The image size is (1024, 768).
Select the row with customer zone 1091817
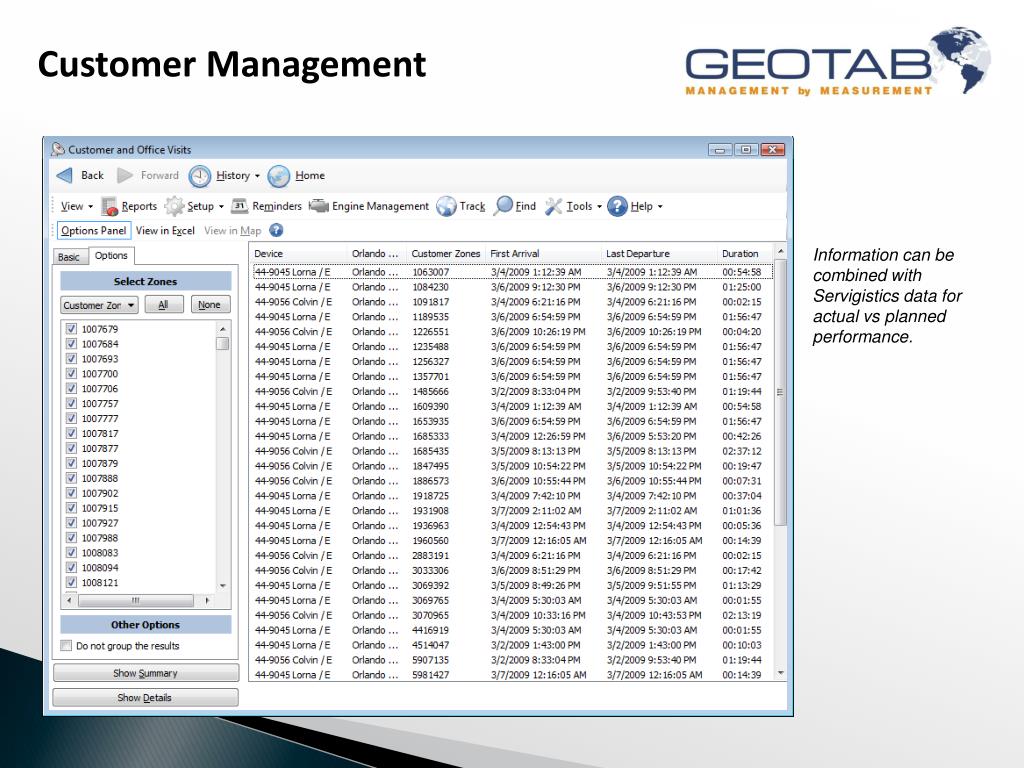(513, 302)
